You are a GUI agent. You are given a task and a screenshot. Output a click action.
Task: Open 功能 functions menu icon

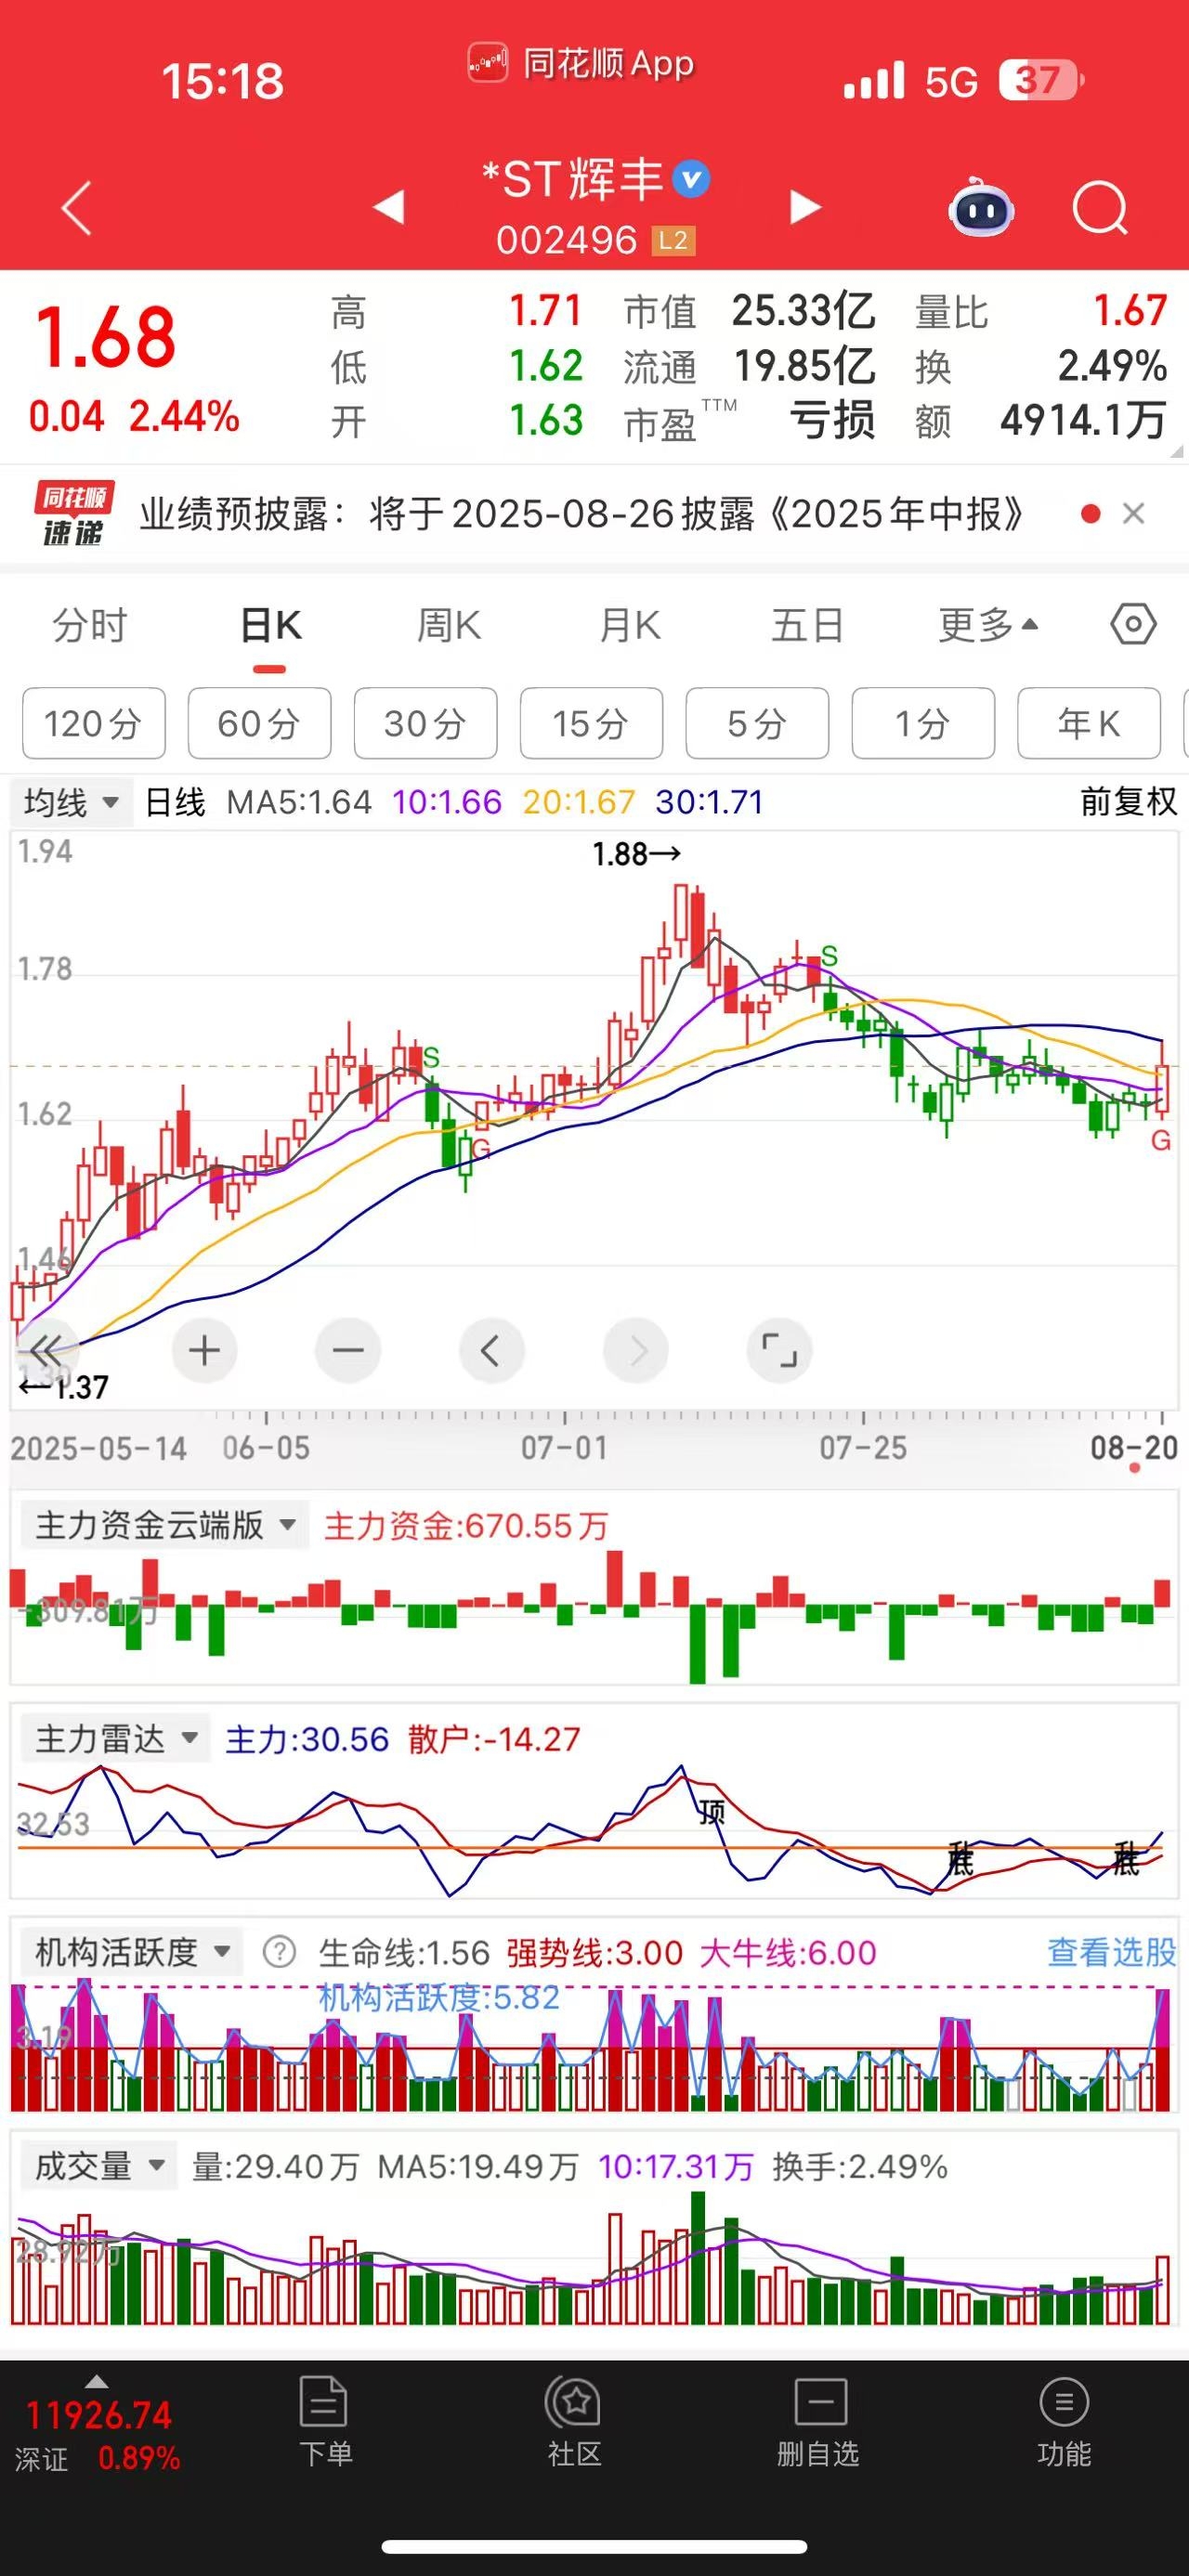coord(1064,2421)
